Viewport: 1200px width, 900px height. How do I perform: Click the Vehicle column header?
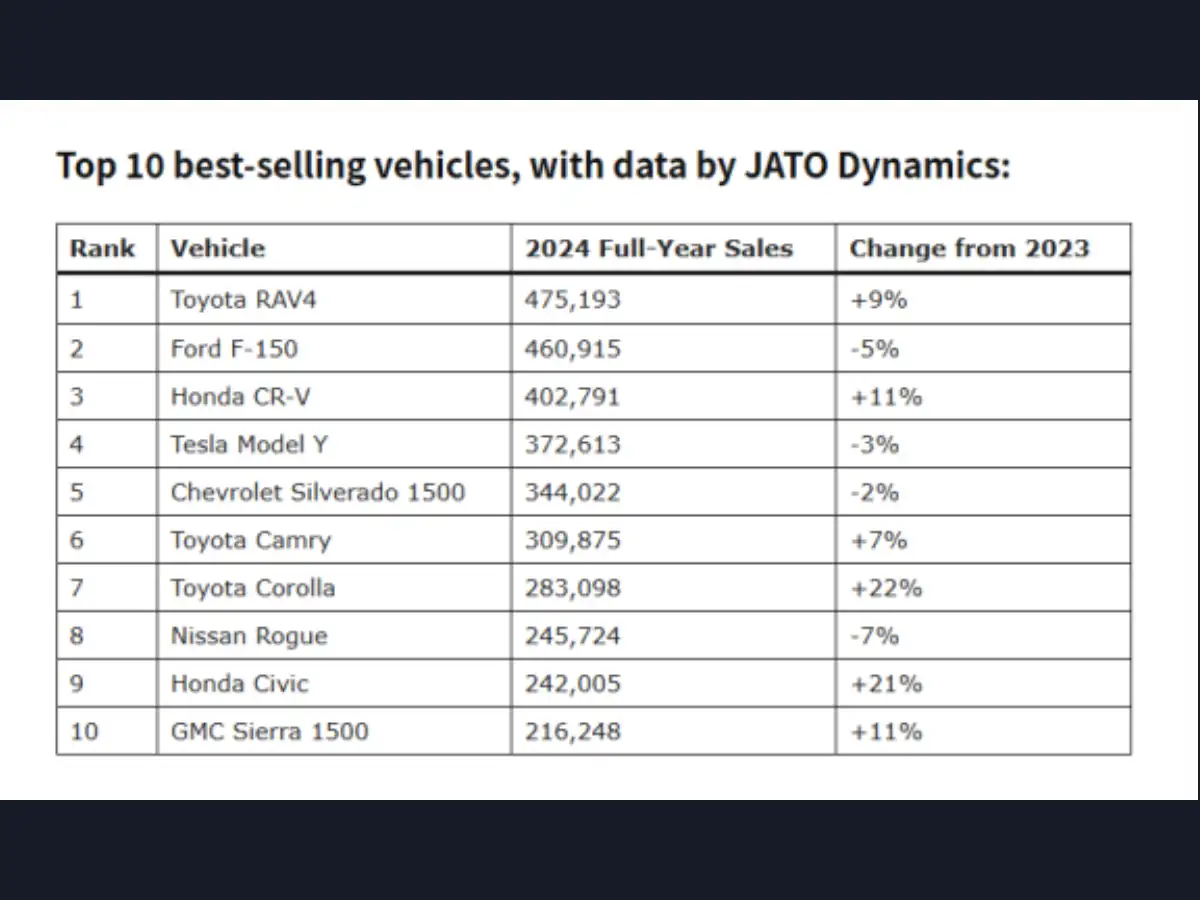(x=218, y=249)
